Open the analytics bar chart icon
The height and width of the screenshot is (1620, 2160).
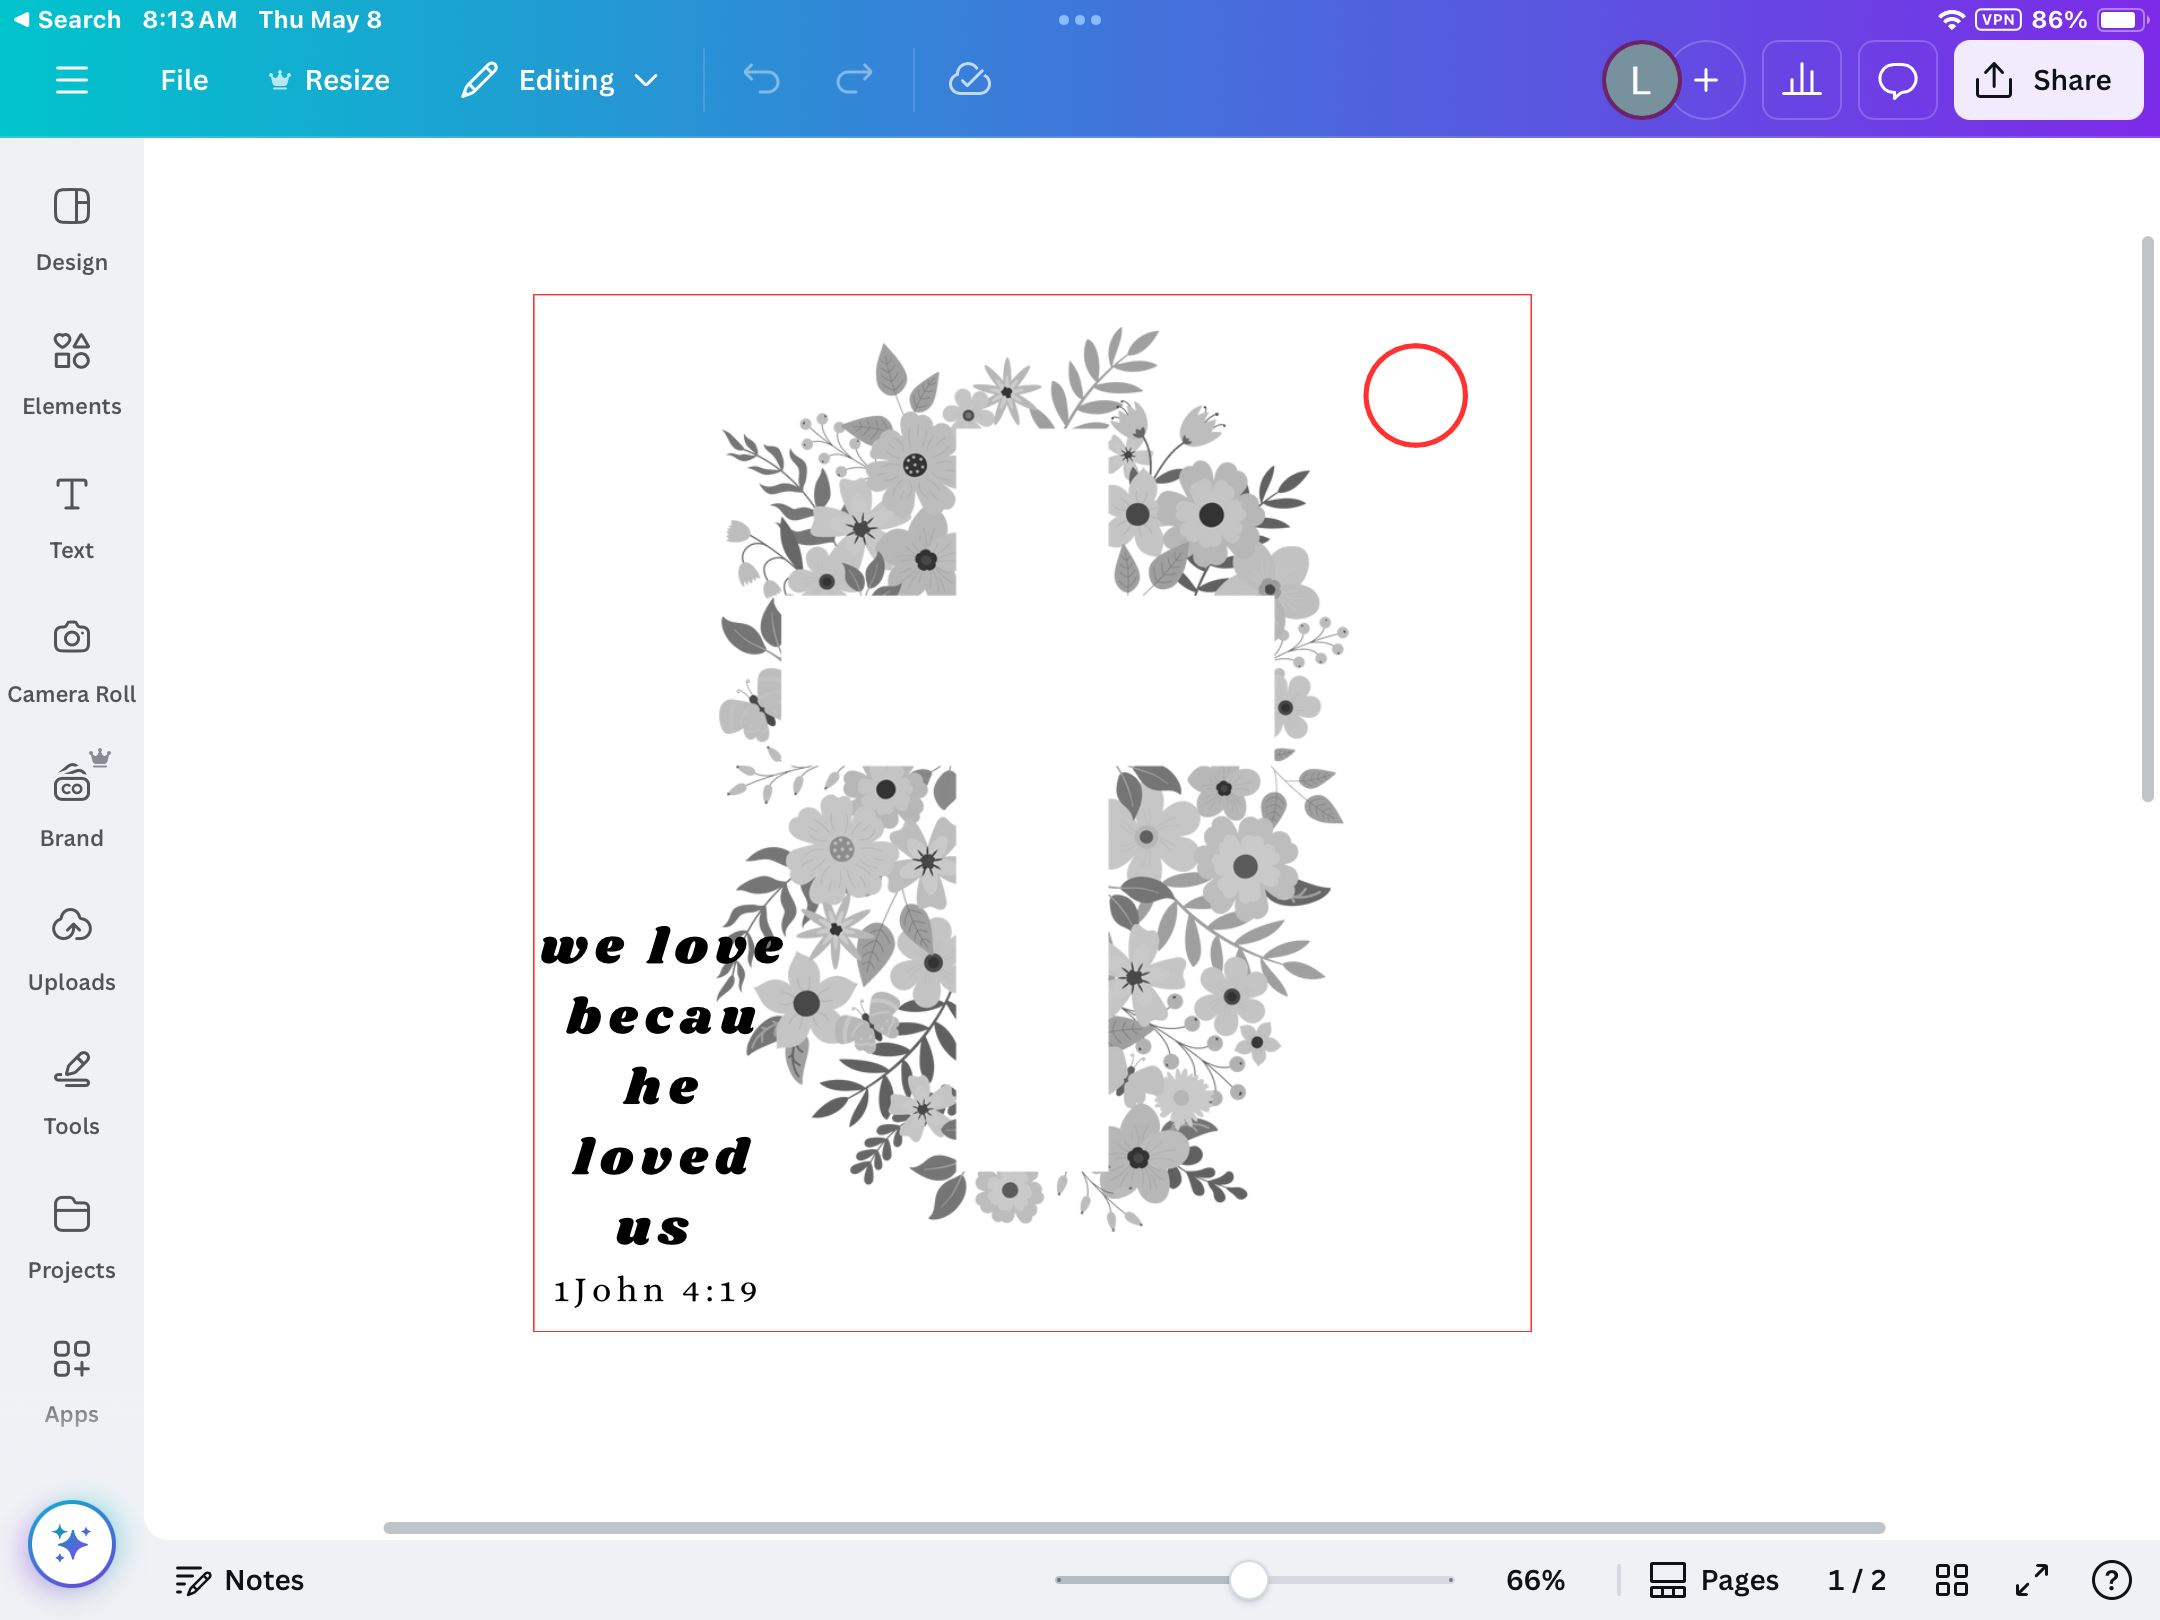[x=1801, y=80]
